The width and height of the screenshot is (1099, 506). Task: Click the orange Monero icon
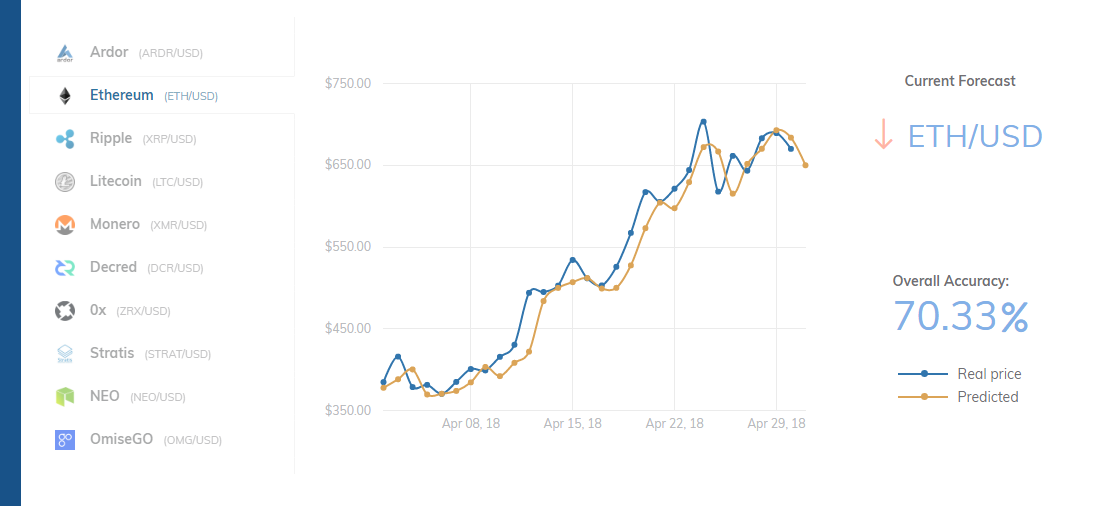point(65,225)
